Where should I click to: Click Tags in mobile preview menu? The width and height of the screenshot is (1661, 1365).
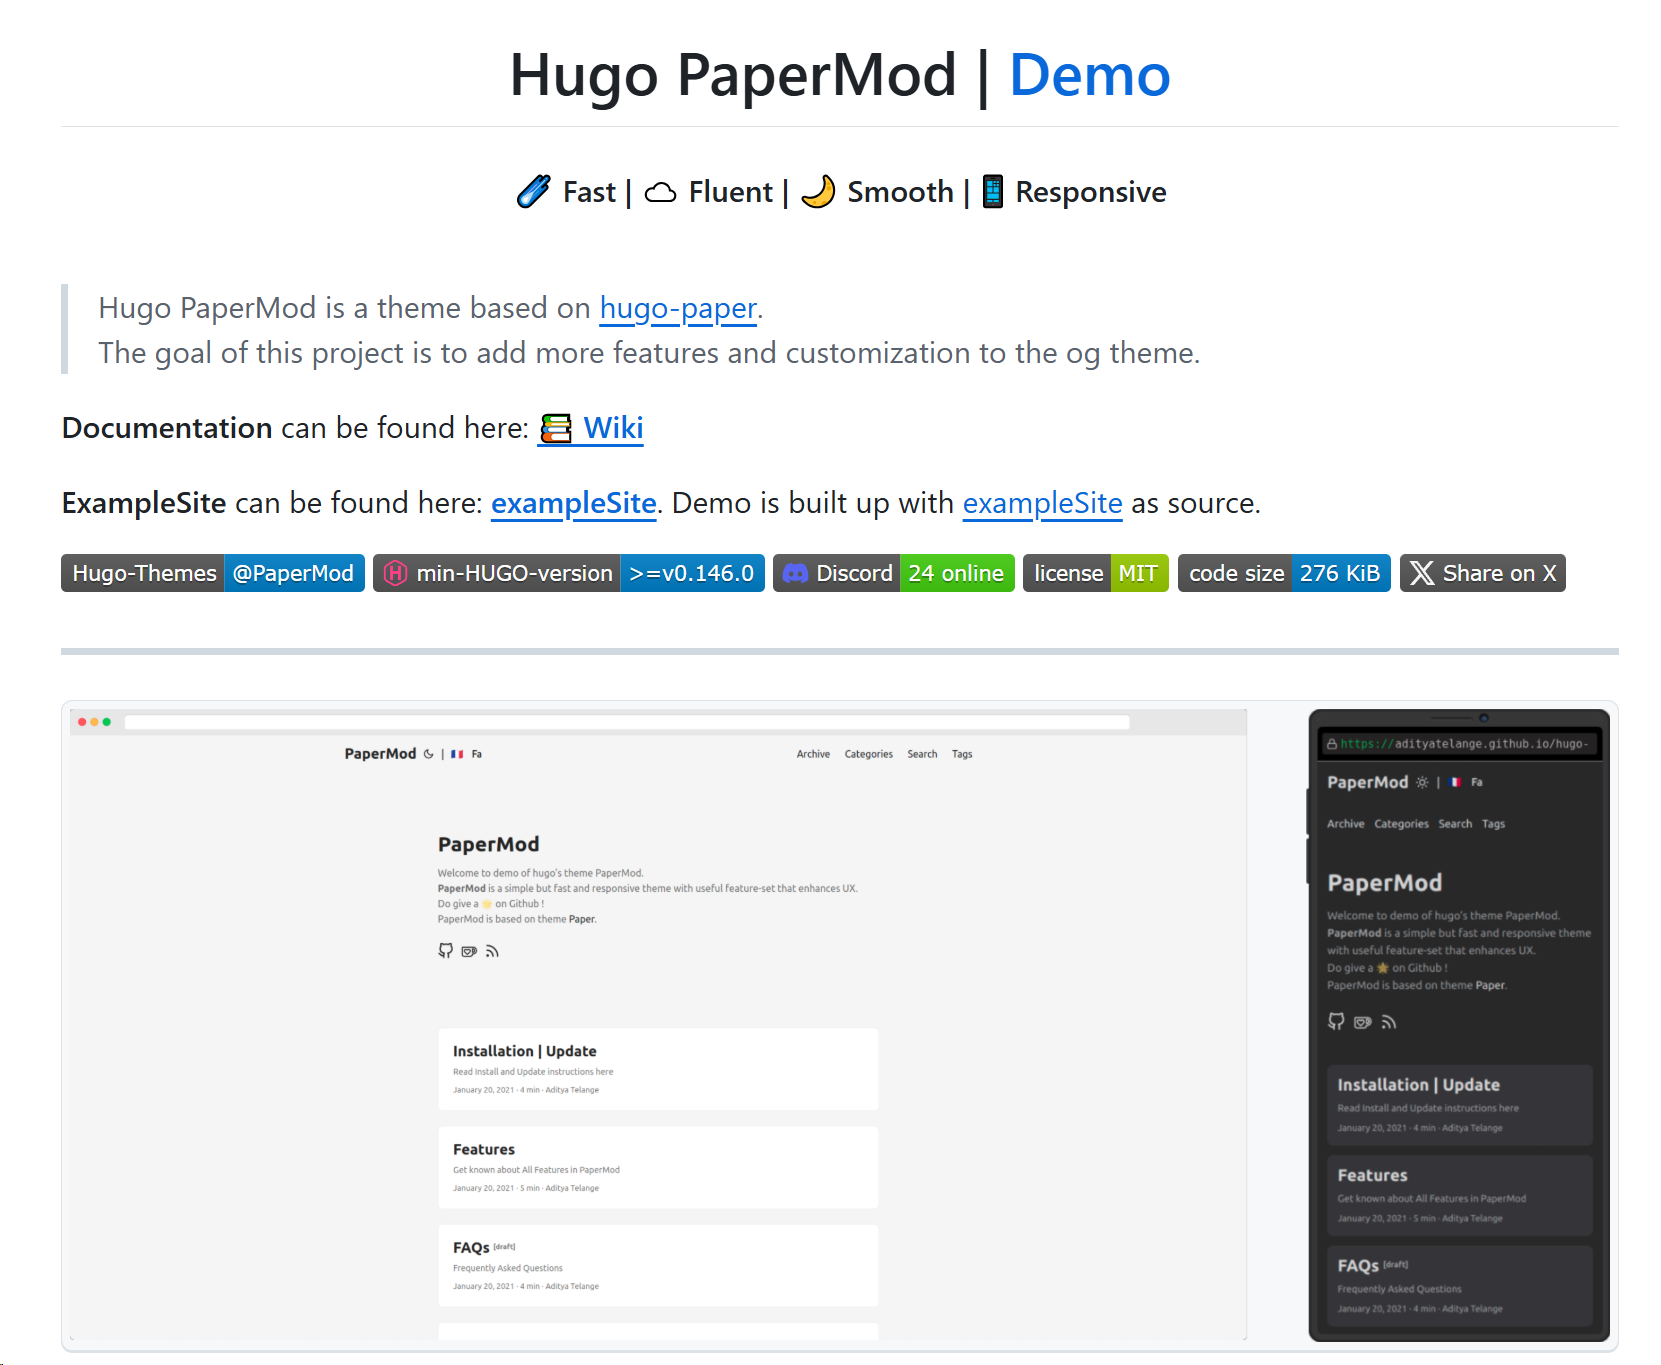[x=1493, y=824]
